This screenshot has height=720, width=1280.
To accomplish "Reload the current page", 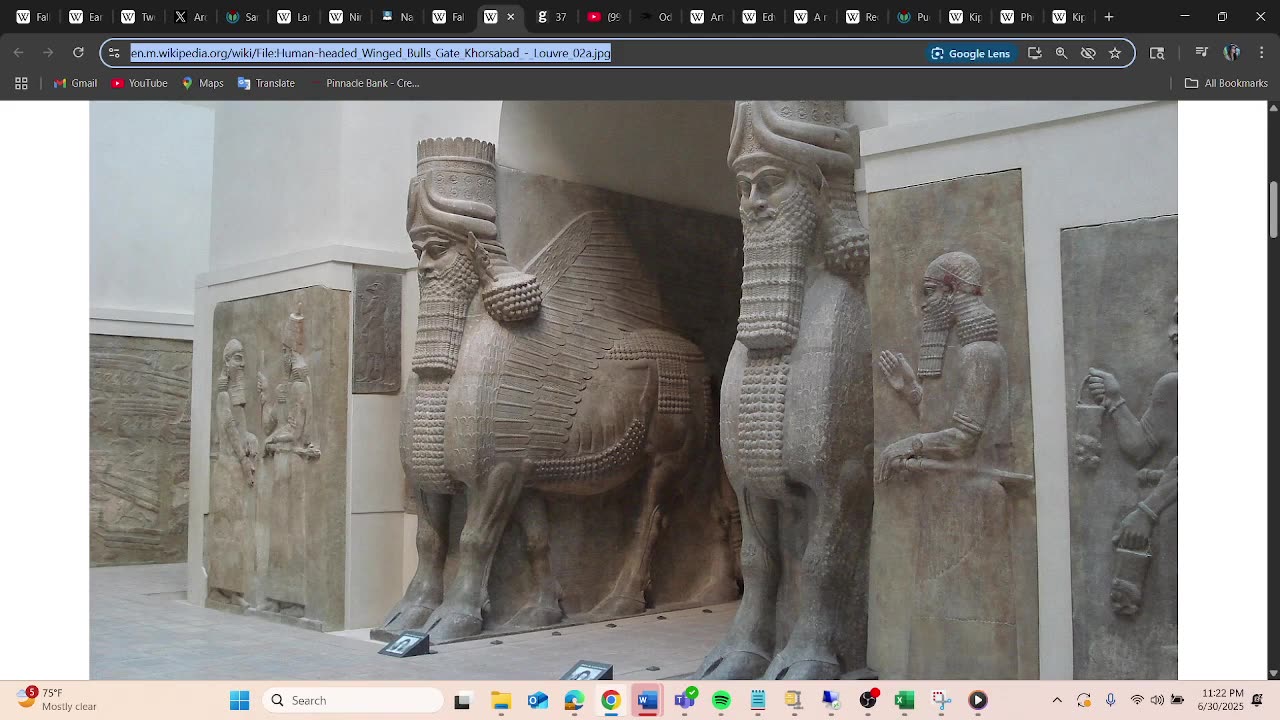I will [78, 53].
